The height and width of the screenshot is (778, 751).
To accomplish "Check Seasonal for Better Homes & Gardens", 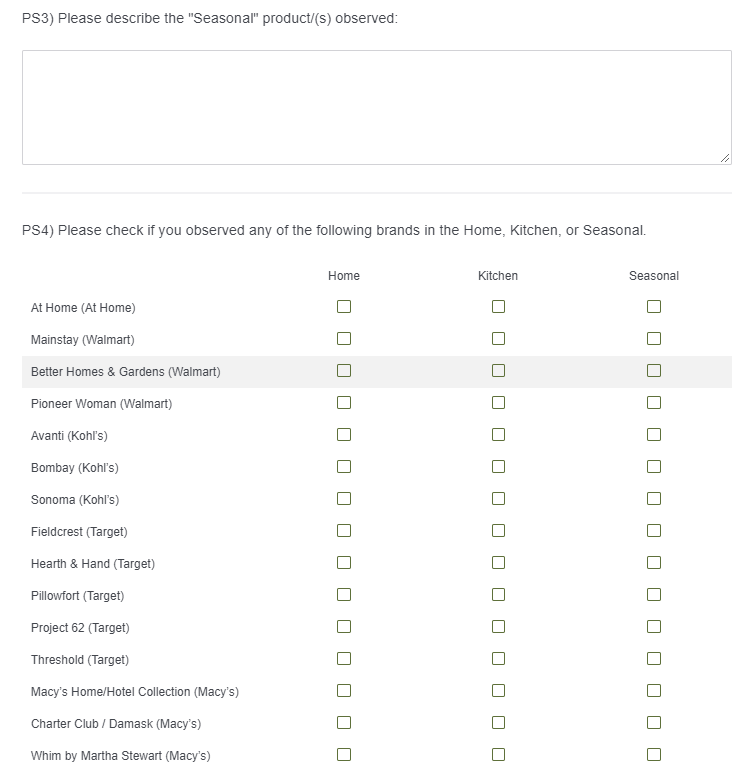I will point(654,371).
